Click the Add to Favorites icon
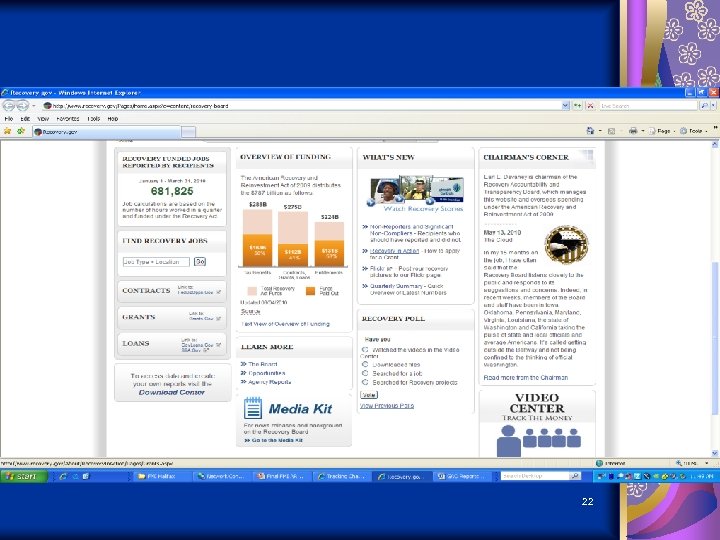The width and height of the screenshot is (720, 540). pyautogui.click(x=21, y=131)
